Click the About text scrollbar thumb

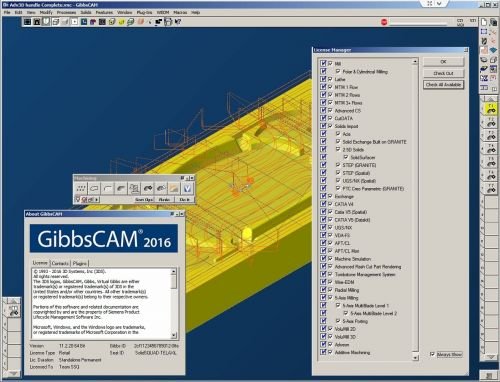pyautogui.click(x=174, y=282)
